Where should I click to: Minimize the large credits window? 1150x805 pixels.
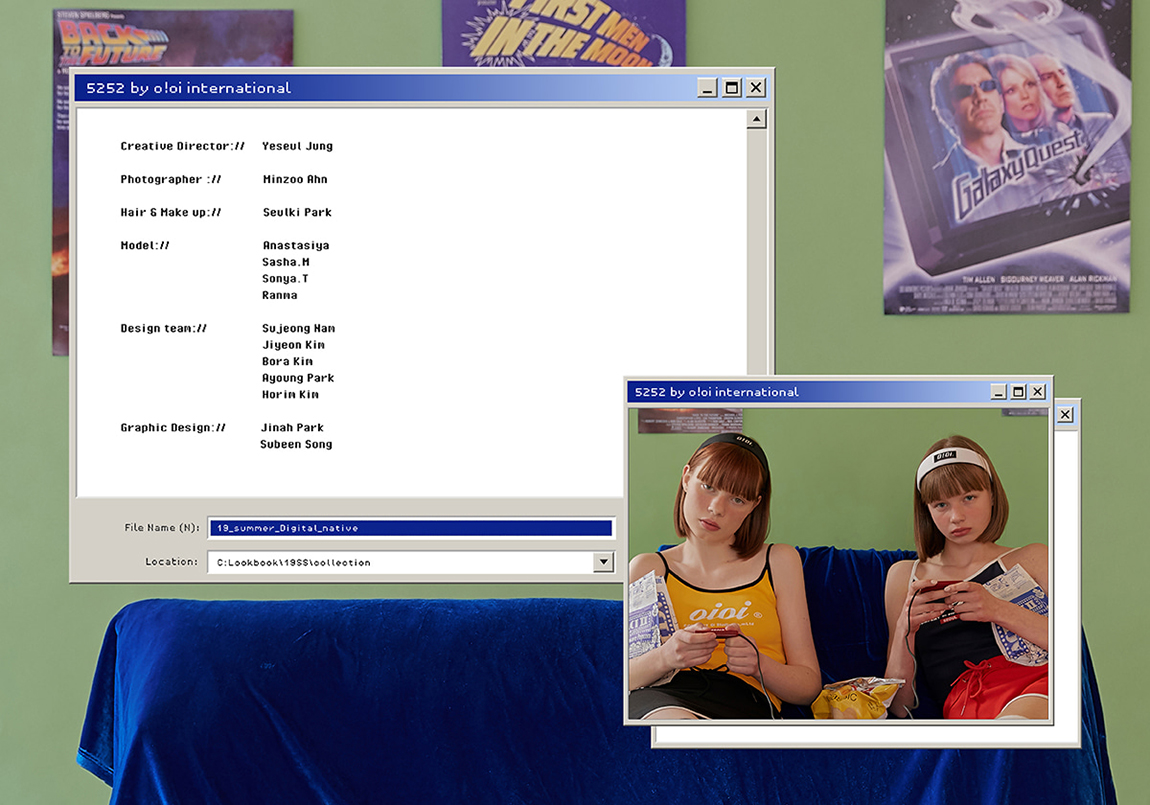[707, 89]
